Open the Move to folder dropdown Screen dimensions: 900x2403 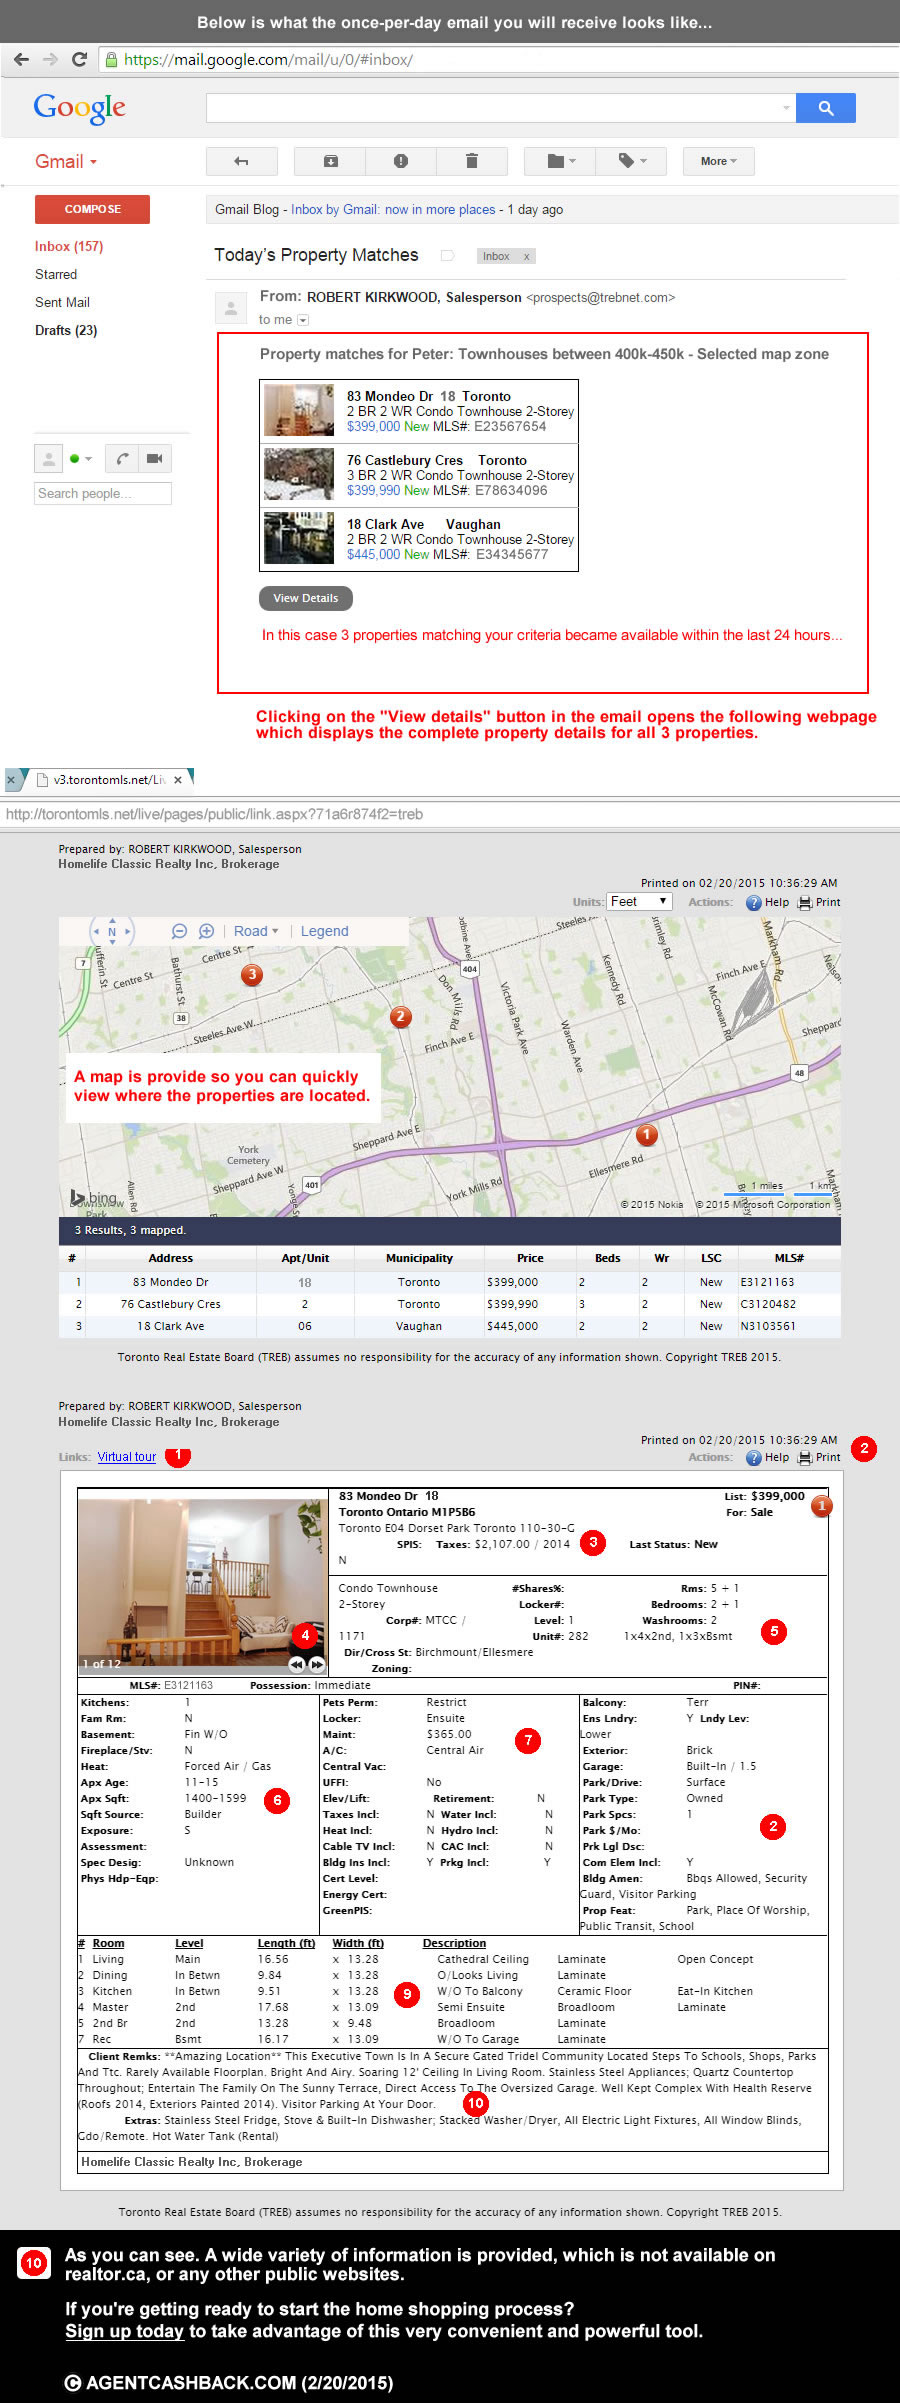562,161
